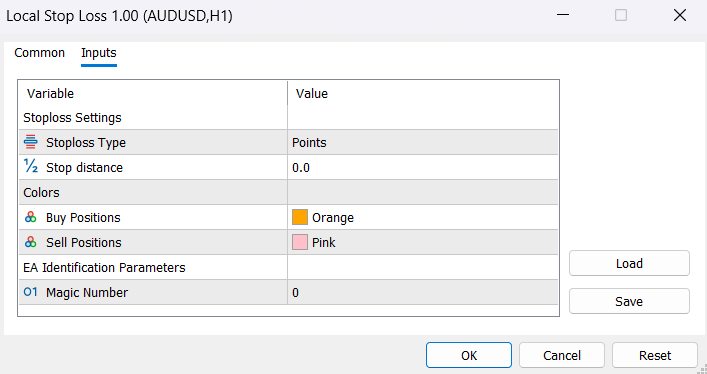707x374 pixels.
Task: Select the Buy Positions variable label
Action: coord(83,217)
